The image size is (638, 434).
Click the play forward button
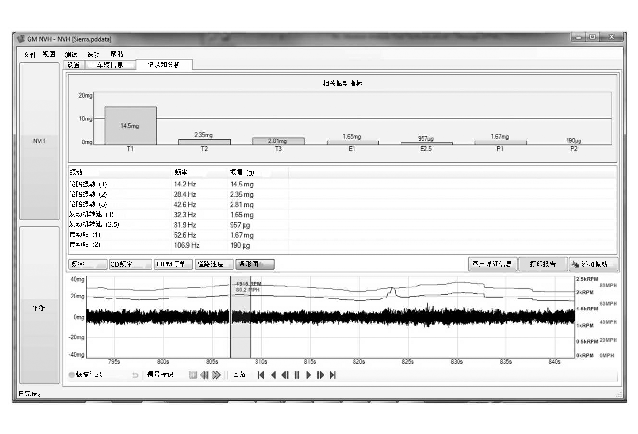[x=308, y=375]
